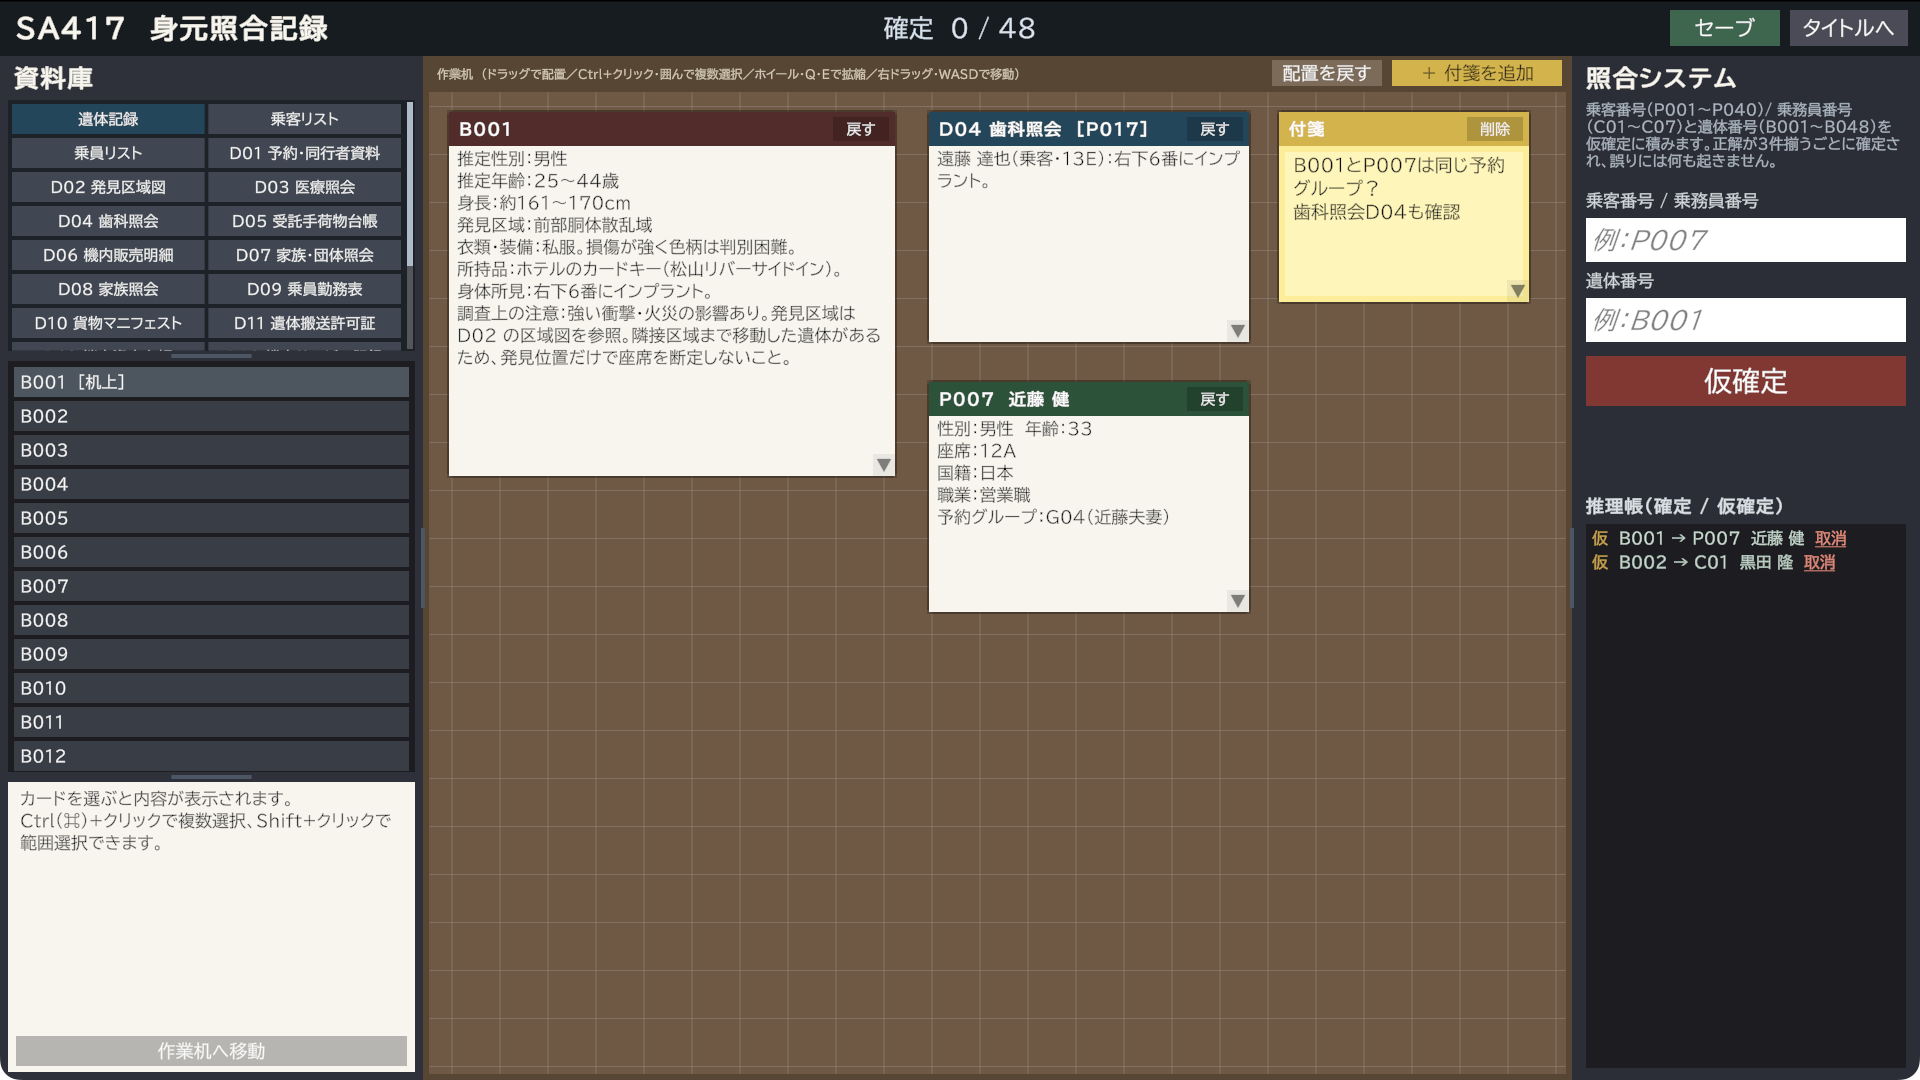This screenshot has width=1920, height=1080.
Task: Return the D04 歯科照会 card using 戻す
Action: click(x=1214, y=129)
